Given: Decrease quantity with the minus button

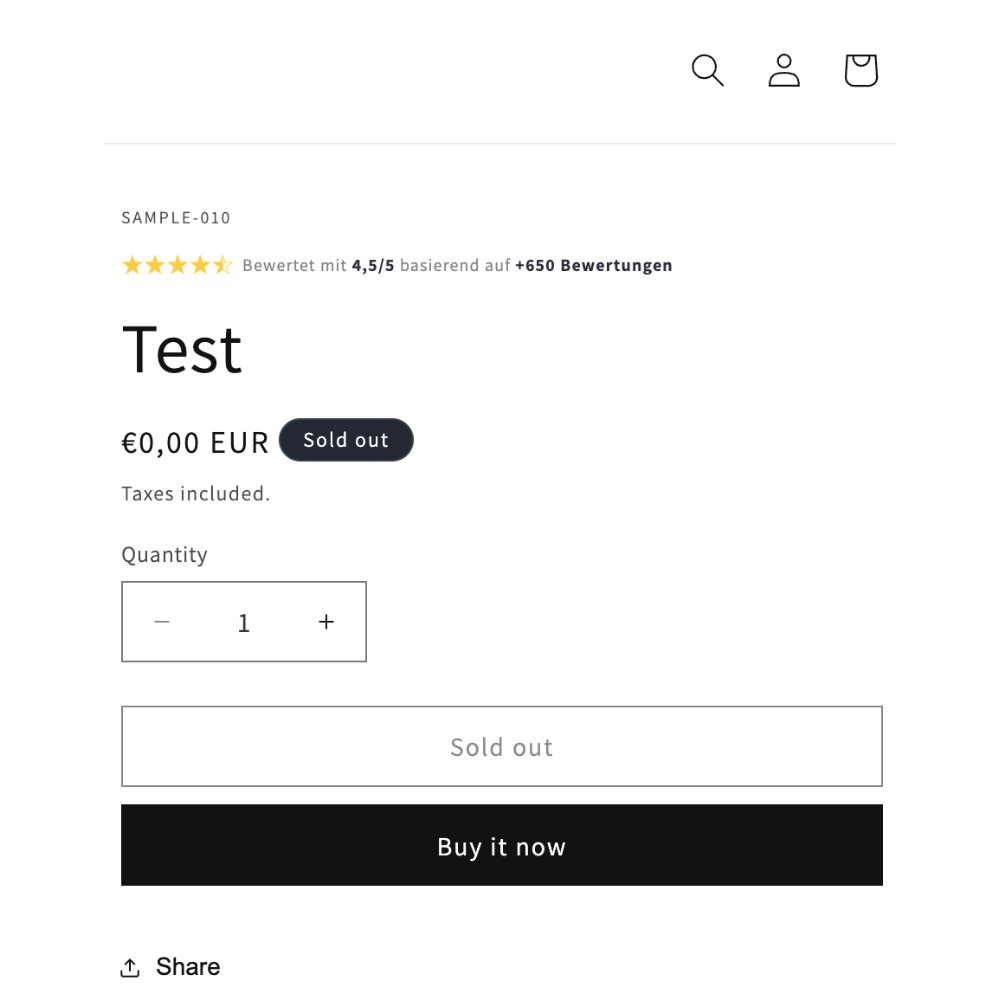Looking at the screenshot, I should (x=162, y=622).
